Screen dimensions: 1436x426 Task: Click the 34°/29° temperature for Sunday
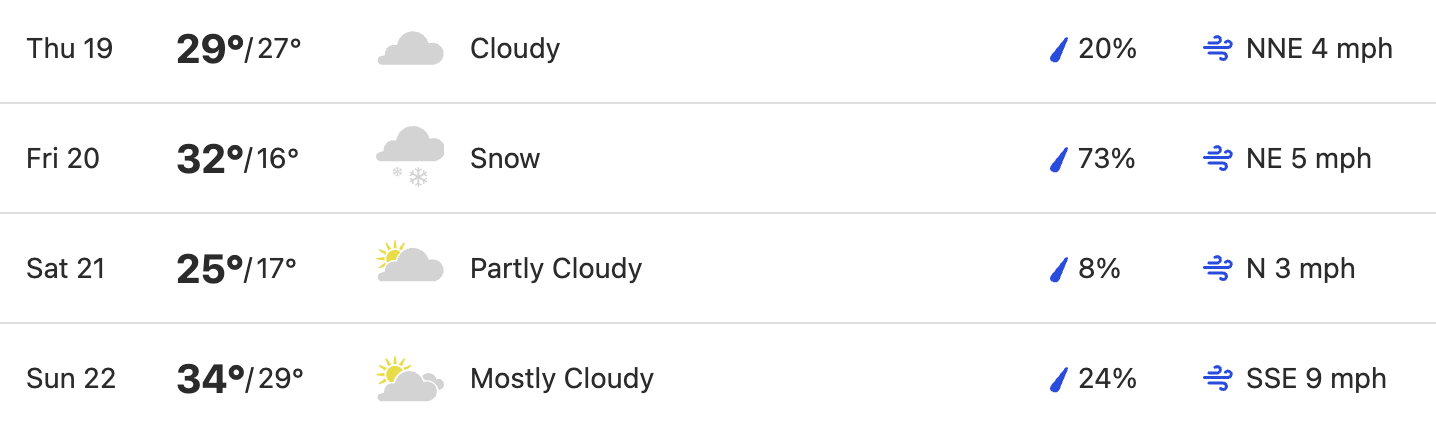[x=240, y=378]
